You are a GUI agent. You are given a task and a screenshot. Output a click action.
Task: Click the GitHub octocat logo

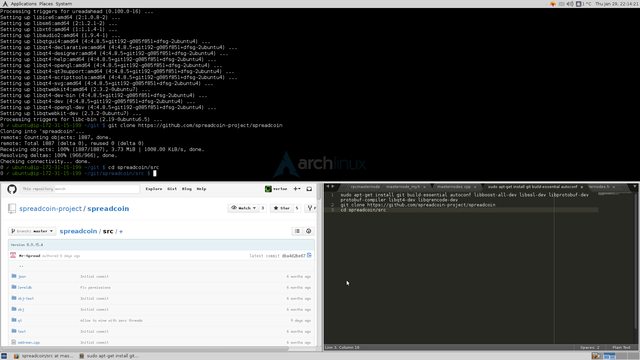[12, 189]
